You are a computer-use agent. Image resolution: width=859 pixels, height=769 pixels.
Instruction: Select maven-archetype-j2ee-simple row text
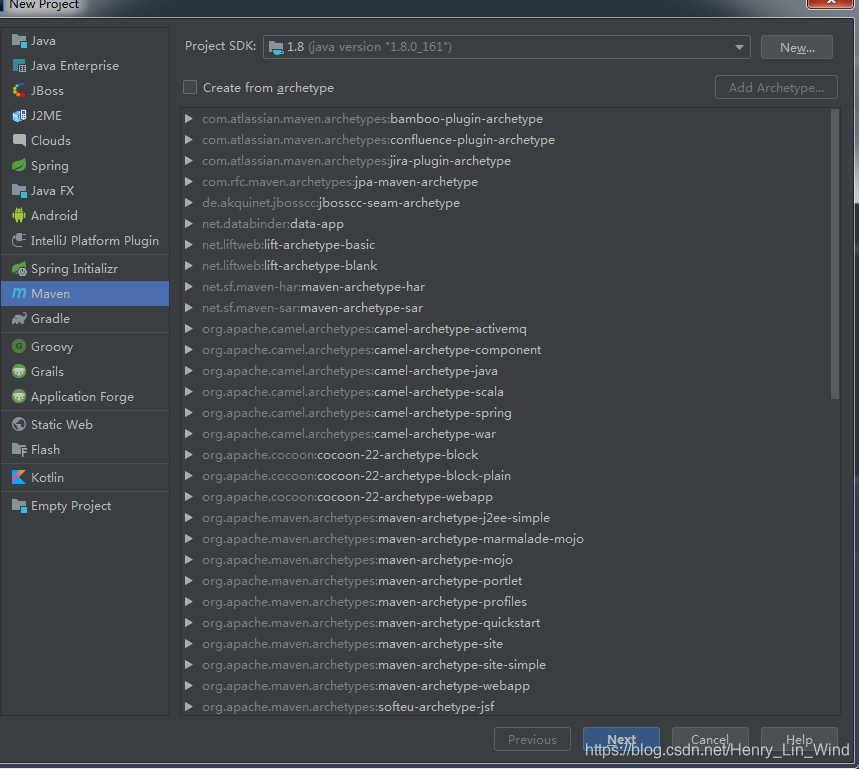(376, 518)
